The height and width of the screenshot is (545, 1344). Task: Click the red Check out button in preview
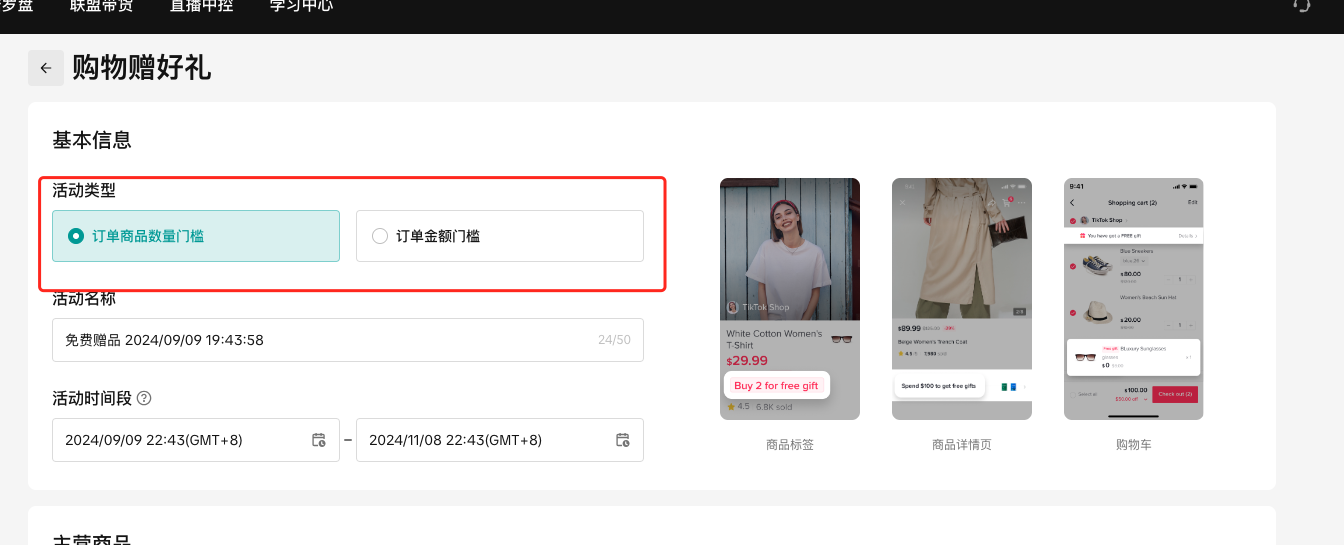click(1175, 394)
